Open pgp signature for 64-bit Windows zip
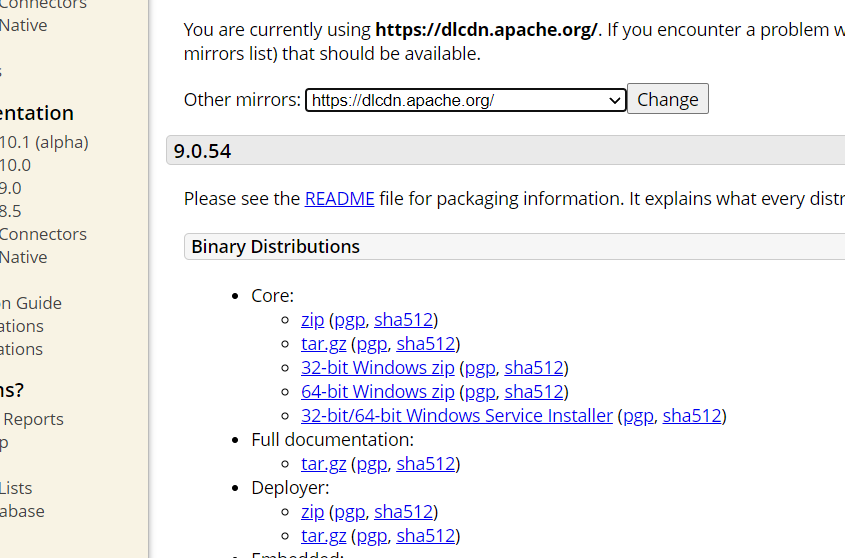Viewport: 845px width, 558px height. [x=480, y=392]
